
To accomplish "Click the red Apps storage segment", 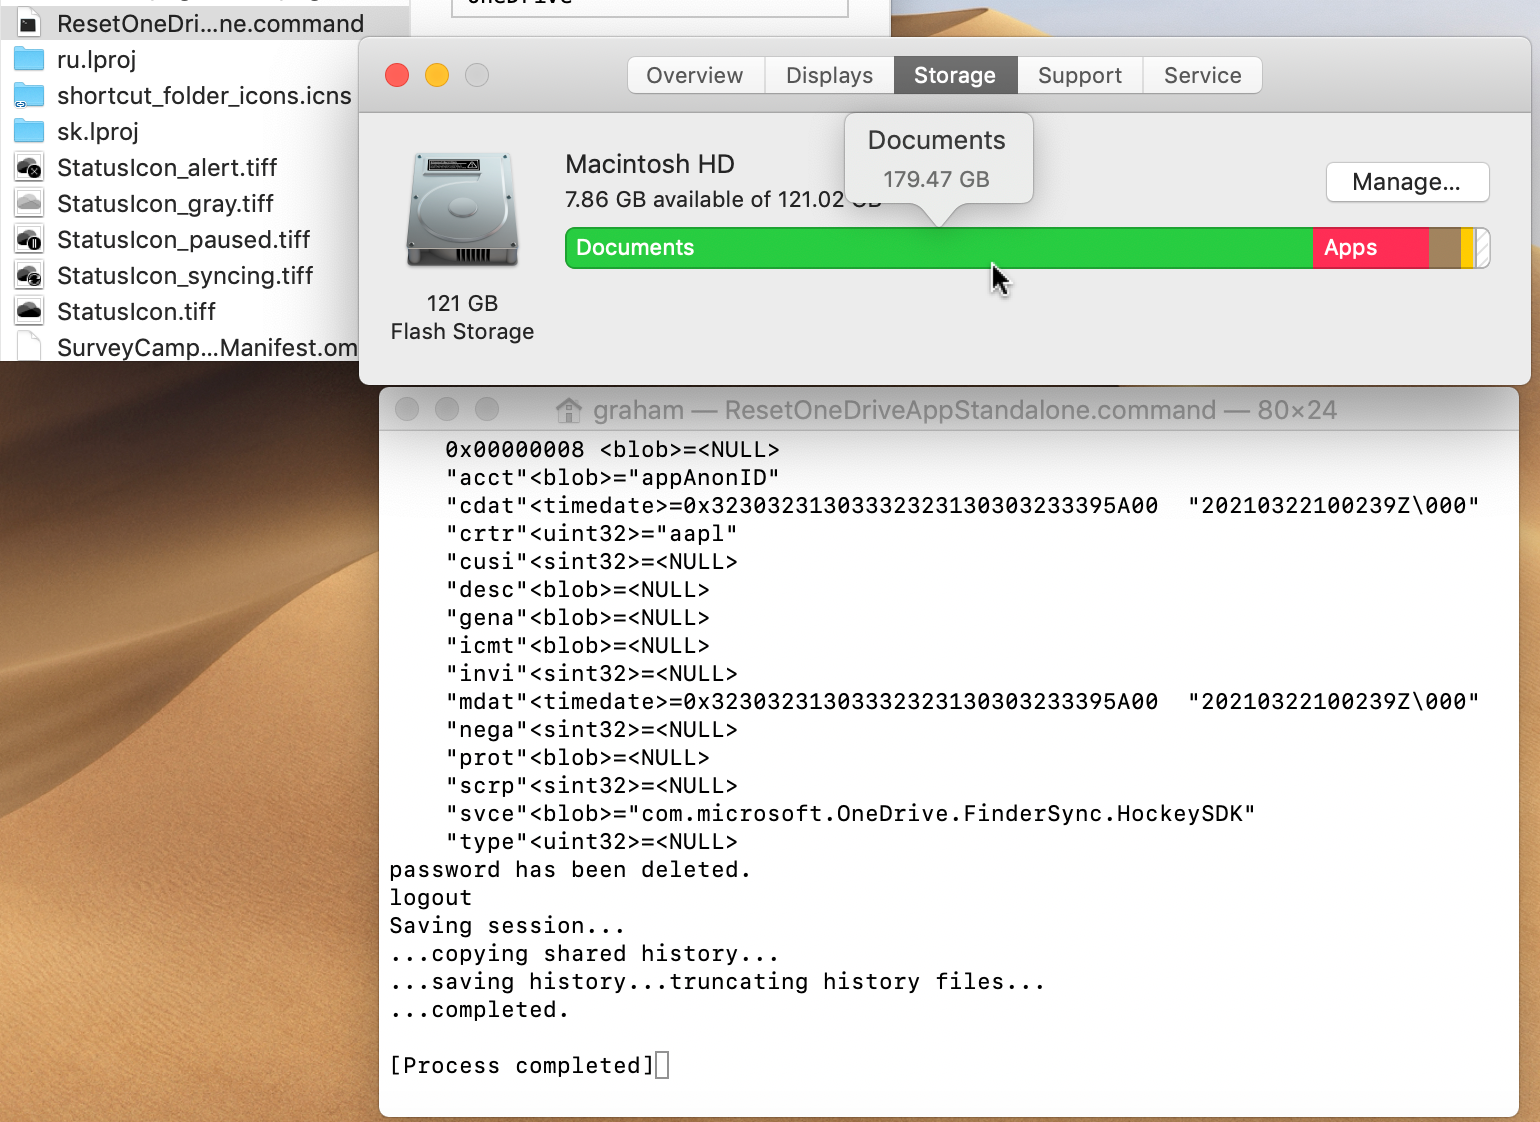I will point(1370,248).
